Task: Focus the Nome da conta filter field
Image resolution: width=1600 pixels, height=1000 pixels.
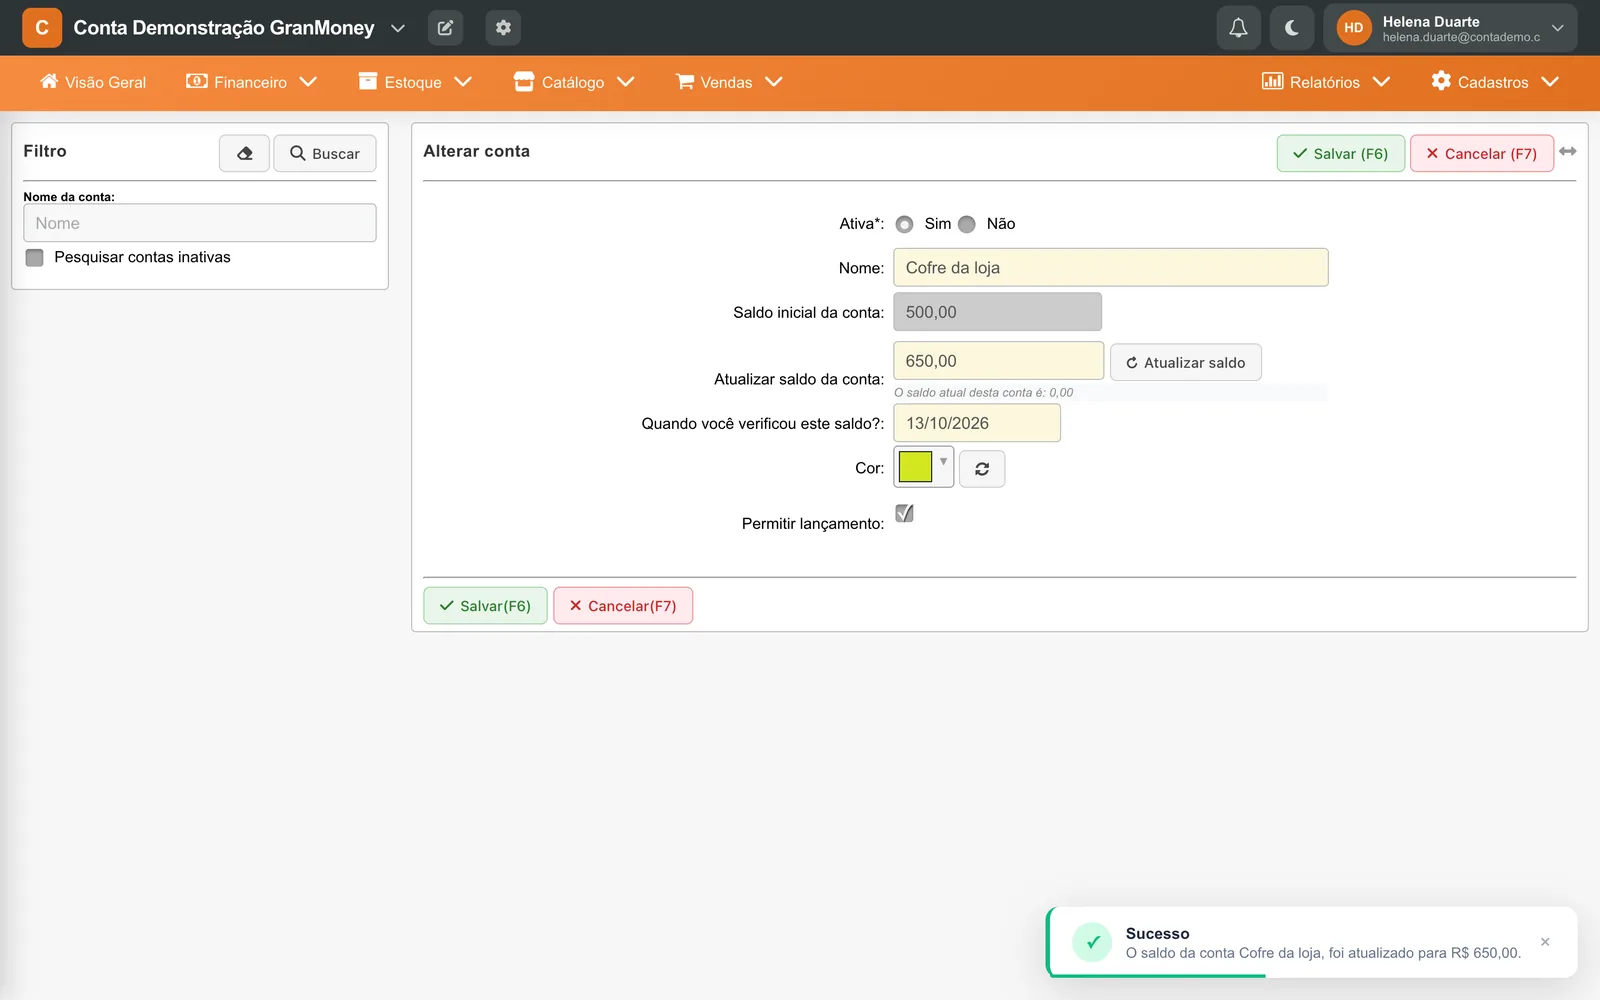Action: [x=200, y=223]
